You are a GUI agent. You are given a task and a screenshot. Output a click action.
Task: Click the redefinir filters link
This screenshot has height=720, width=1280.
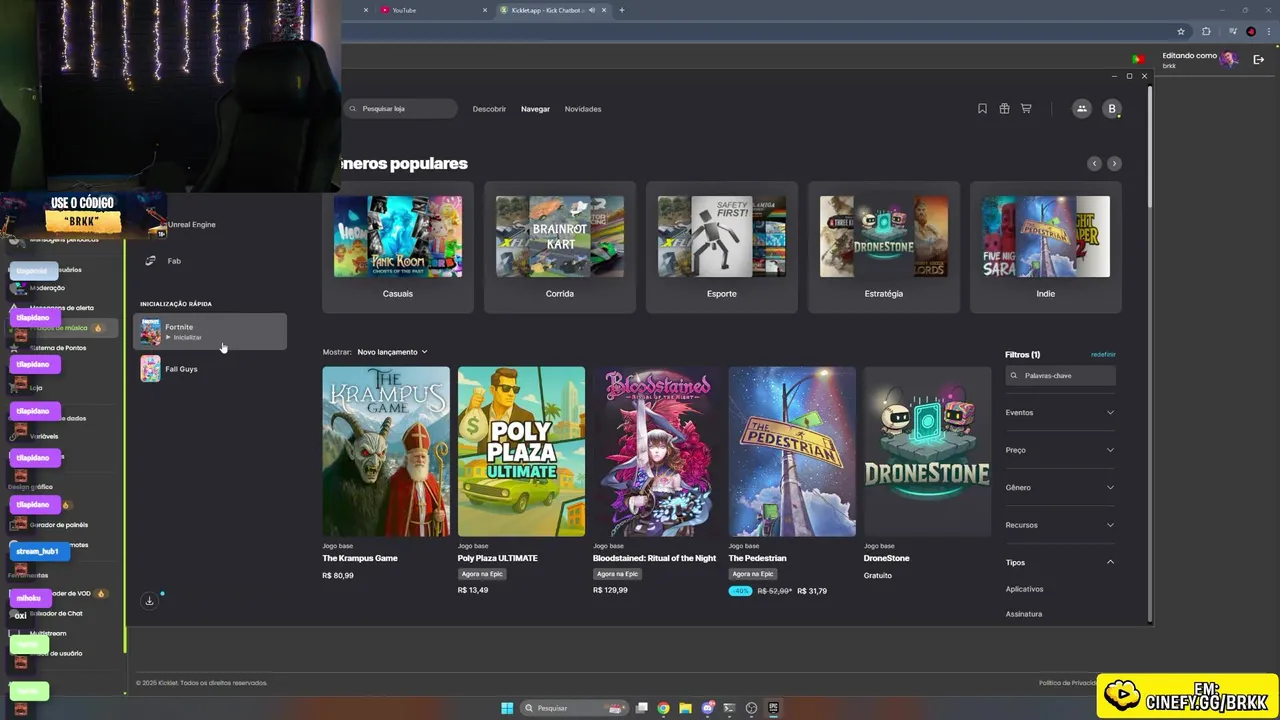pyautogui.click(x=1103, y=354)
